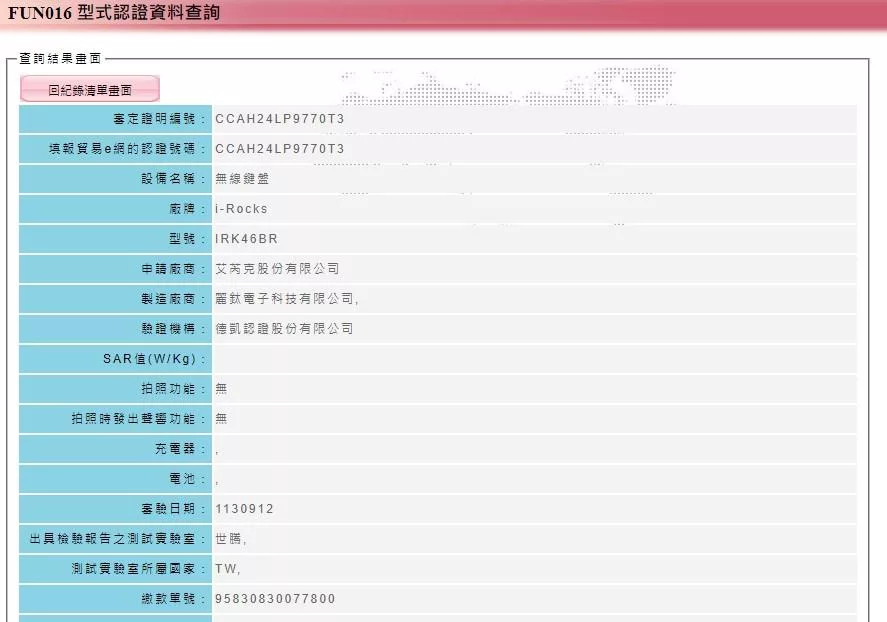Select the model number IRK46BR
The height and width of the screenshot is (622, 887).
246,239
